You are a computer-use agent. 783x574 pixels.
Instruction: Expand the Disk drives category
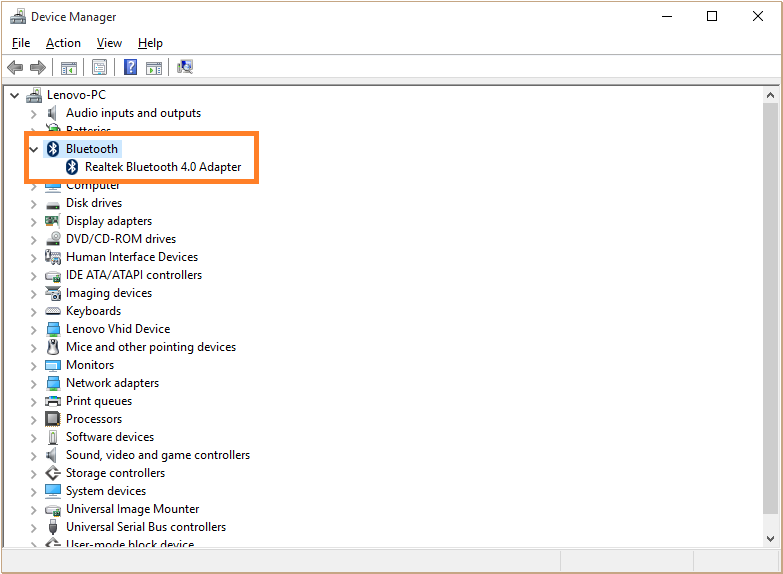coord(33,204)
